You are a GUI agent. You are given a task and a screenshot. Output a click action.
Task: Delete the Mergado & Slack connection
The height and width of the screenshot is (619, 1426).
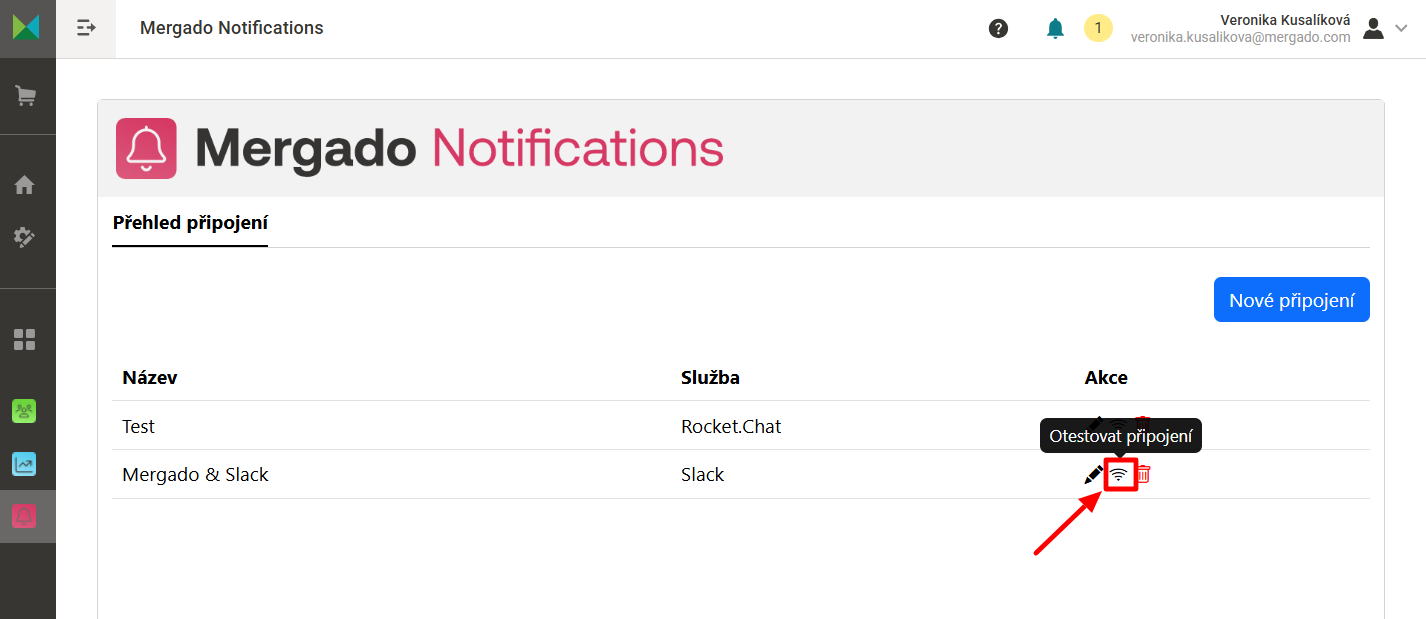(1144, 475)
